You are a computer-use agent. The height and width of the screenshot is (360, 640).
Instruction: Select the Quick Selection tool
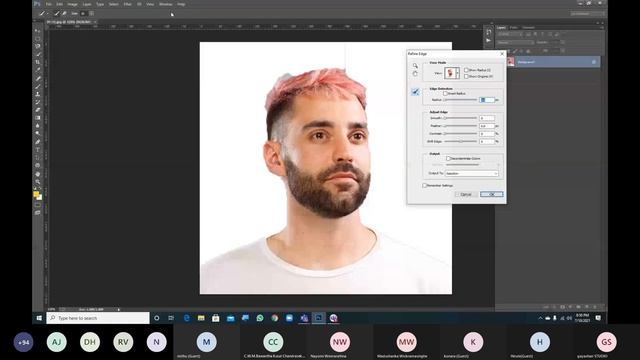pos(38,54)
